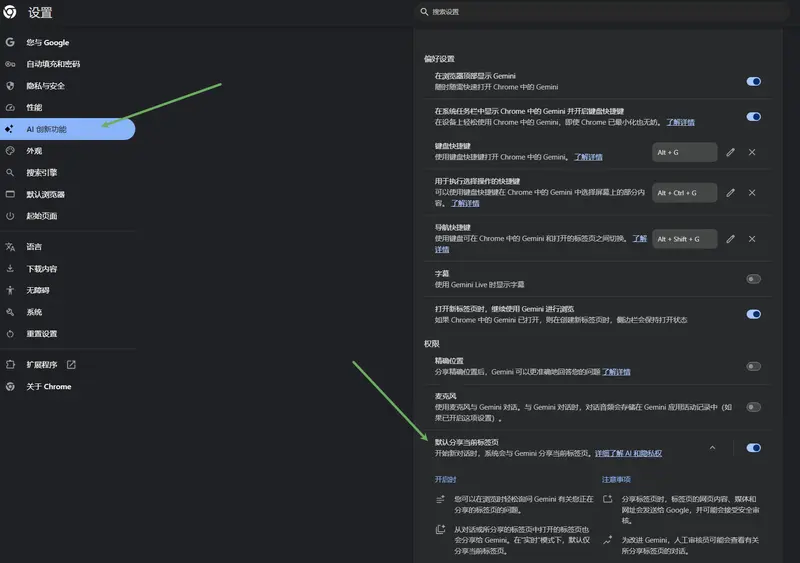This screenshot has width=800, height=563.
Task: Click the accessibility icon for 无障碍
Action: (10, 290)
